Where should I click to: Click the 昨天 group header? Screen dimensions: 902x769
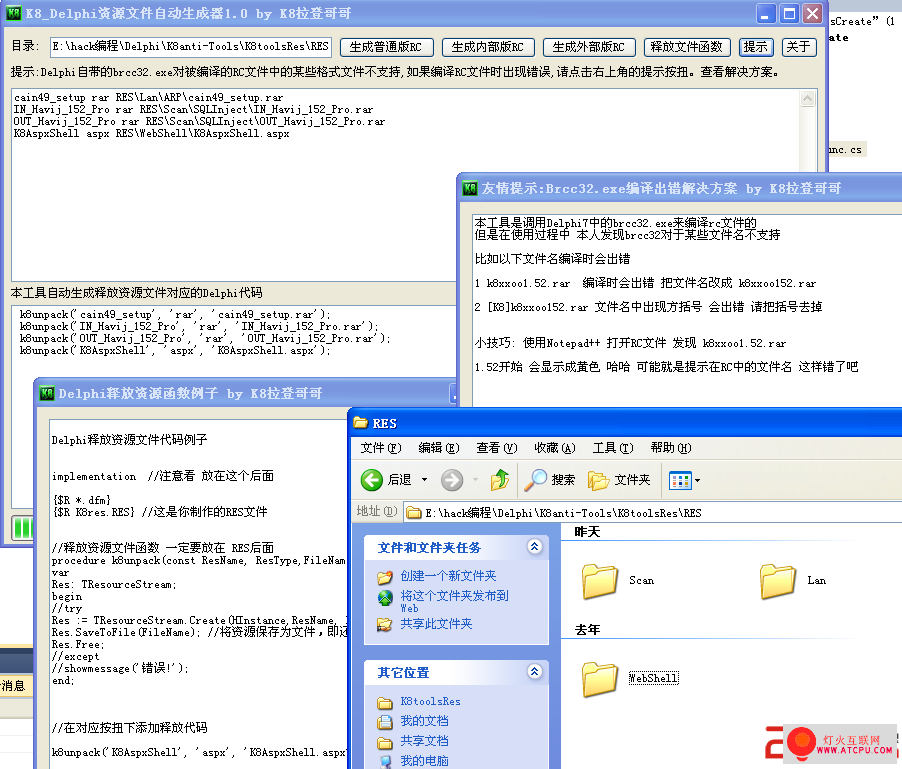[587, 532]
